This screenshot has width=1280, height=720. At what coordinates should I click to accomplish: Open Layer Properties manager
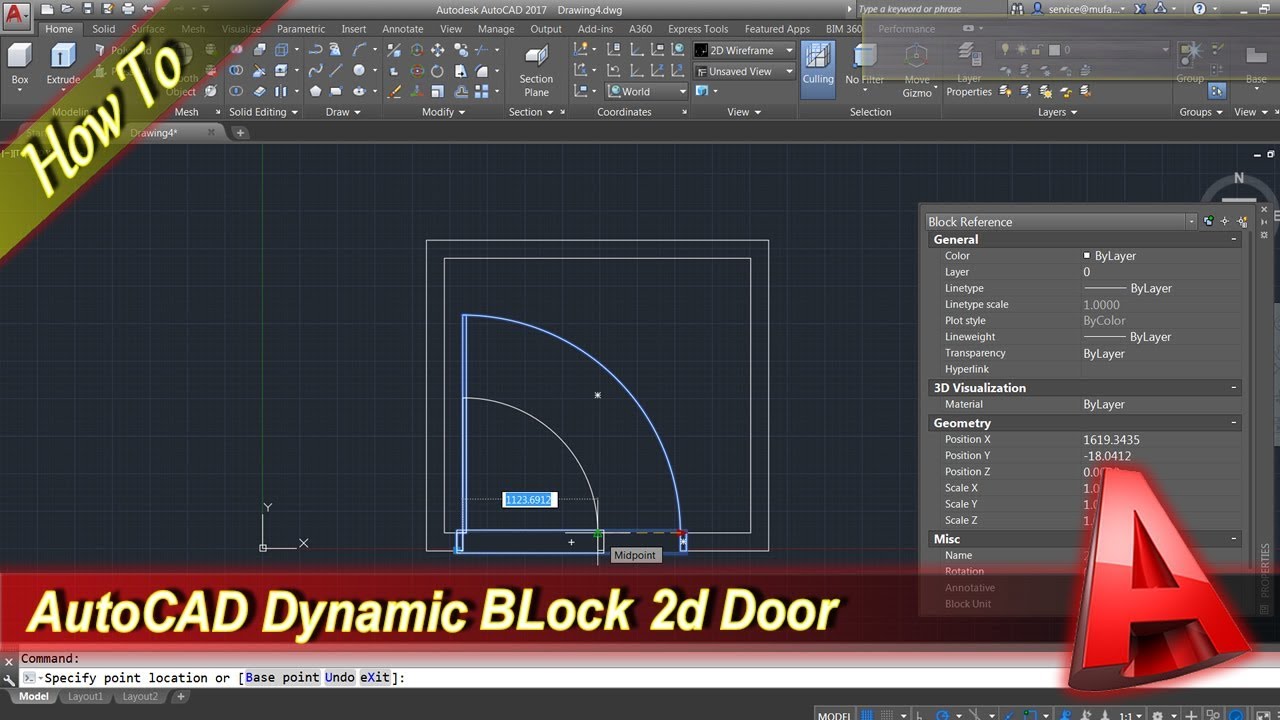click(969, 70)
